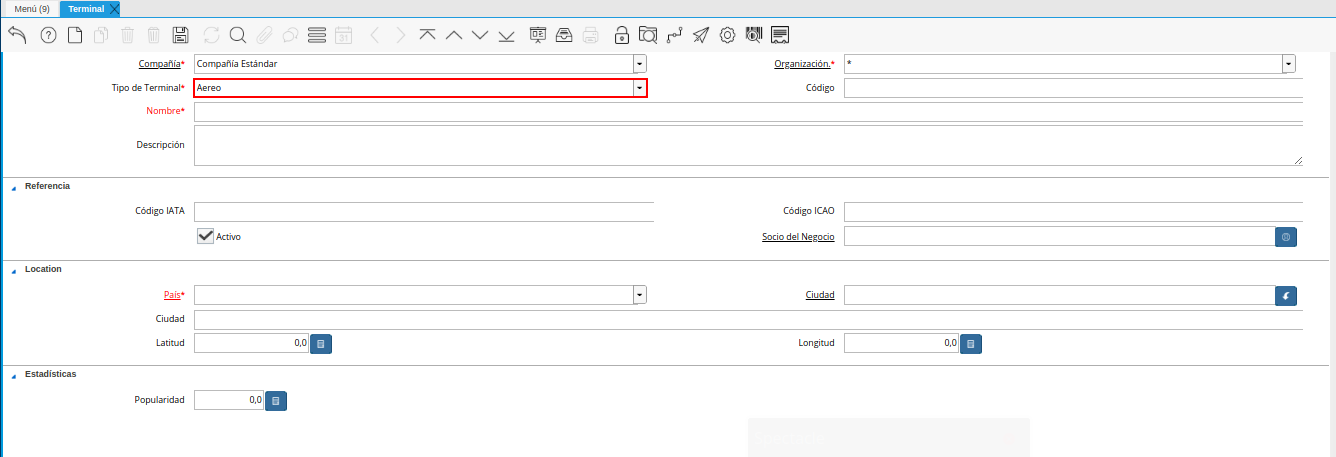1336x457 pixels.
Task: Open the Compañía dropdown arrow
Action: pyautogui.click(x=640, y=64)
